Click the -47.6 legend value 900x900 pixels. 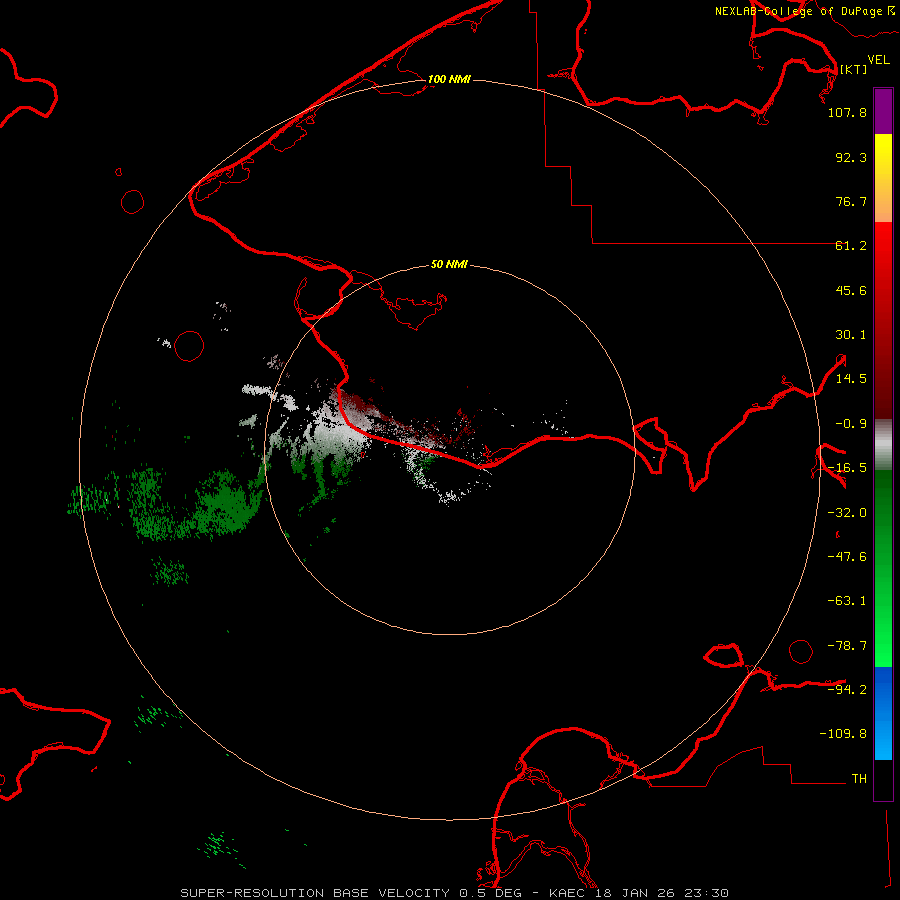coord(847,557)
